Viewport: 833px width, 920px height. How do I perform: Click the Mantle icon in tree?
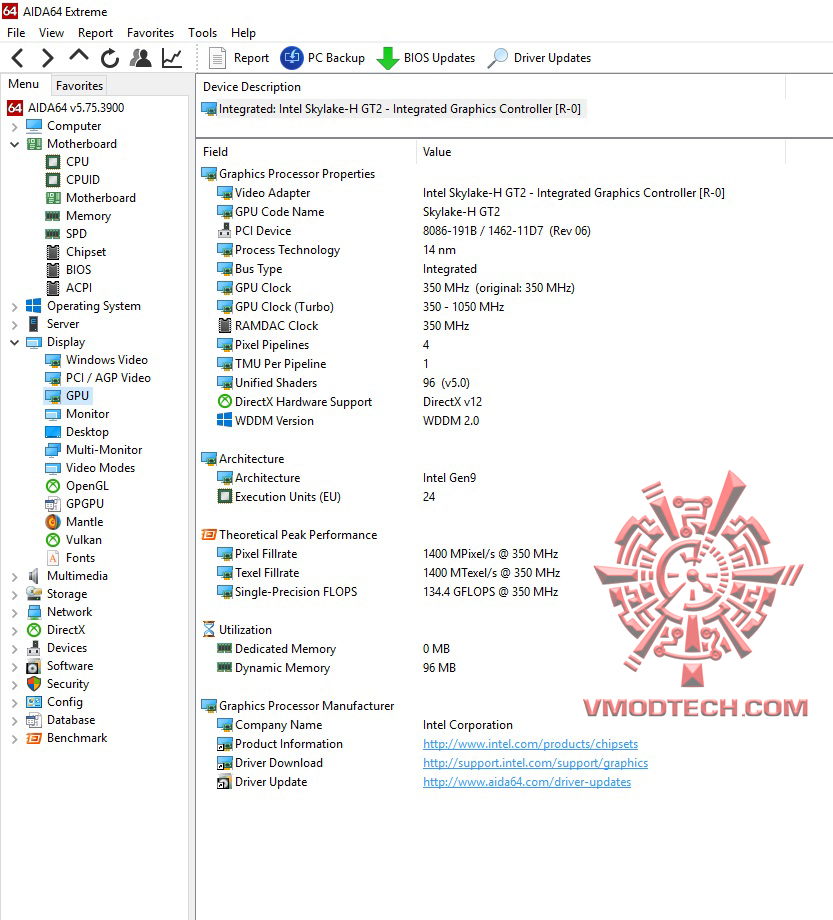pos(53,522)
